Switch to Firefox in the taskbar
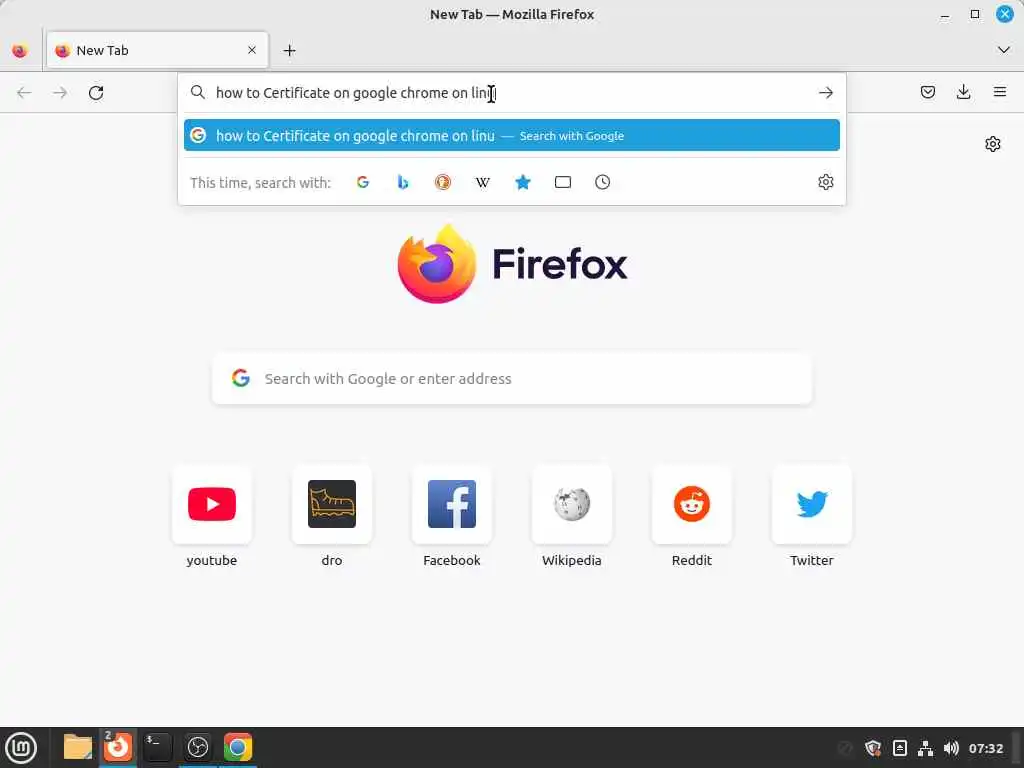 click(118, 747)
